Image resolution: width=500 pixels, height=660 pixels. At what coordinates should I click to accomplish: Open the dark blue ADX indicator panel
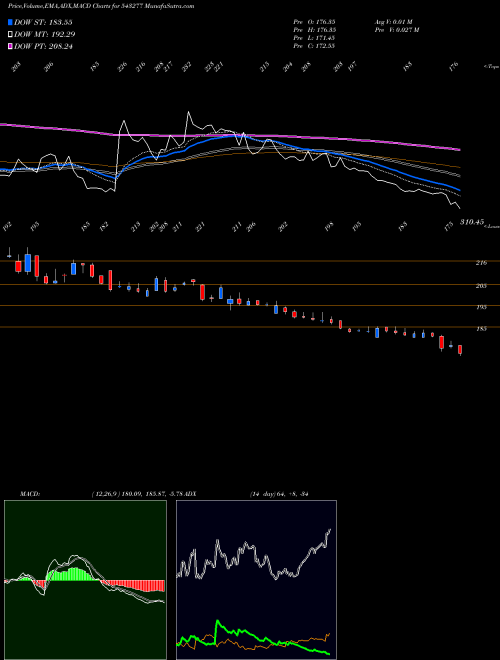tap(256, 580)
